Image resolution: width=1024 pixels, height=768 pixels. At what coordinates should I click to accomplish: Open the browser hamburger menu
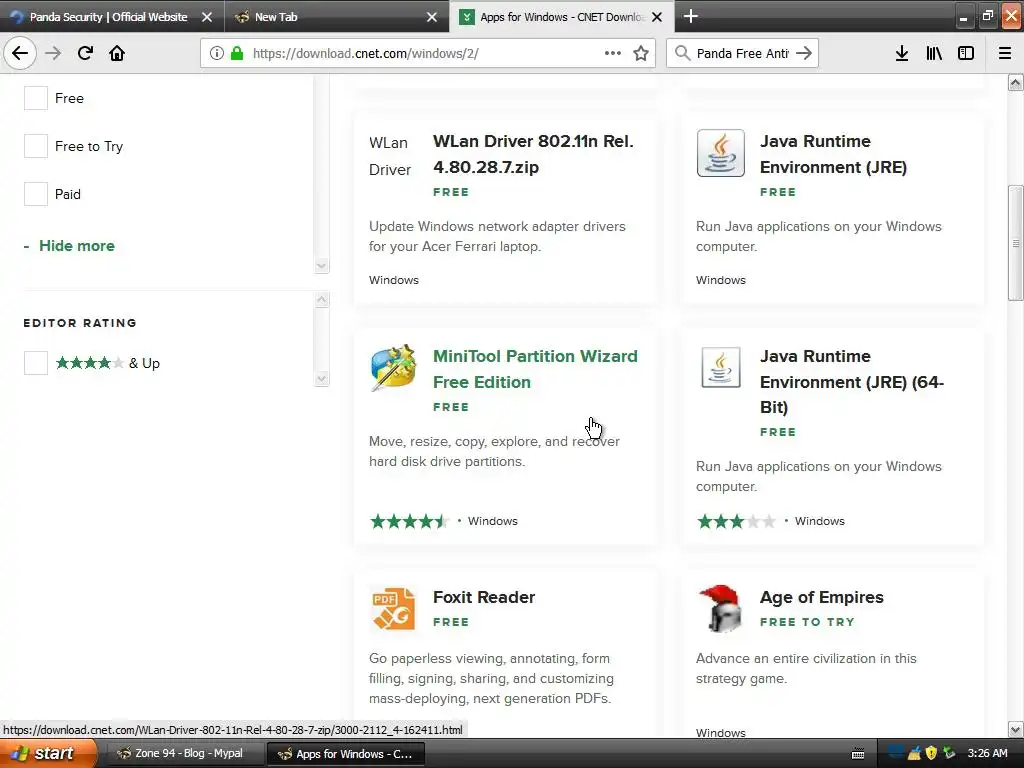1005,53
